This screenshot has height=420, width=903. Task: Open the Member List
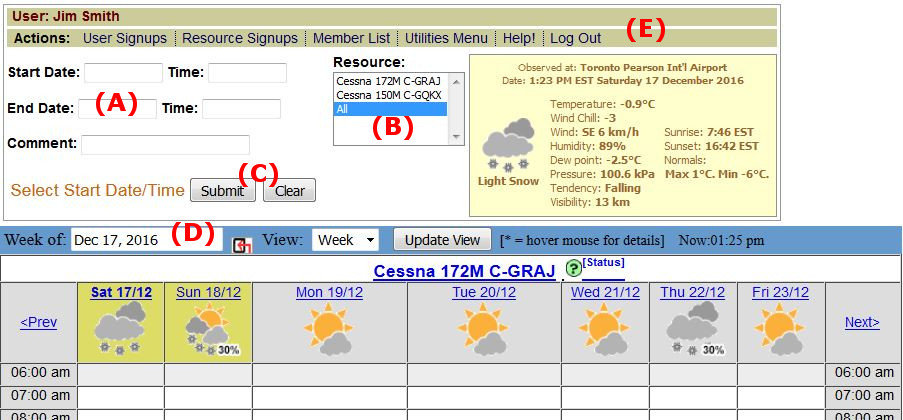(351, 39)
